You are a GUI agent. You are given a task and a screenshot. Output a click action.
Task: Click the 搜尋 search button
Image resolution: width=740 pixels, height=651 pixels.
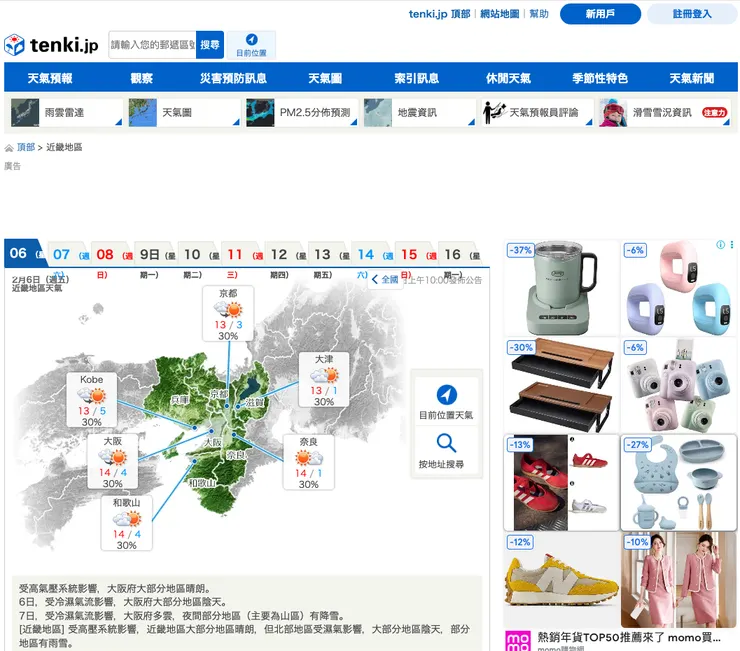[x=210, y=45]
